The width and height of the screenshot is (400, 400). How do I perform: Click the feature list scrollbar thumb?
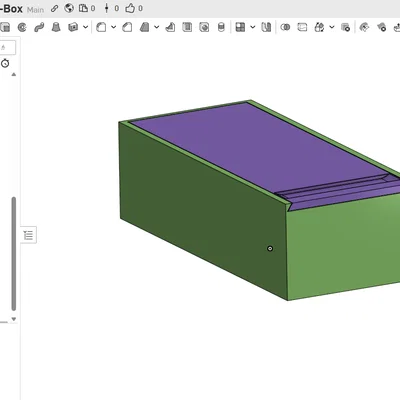pos(14,254)
